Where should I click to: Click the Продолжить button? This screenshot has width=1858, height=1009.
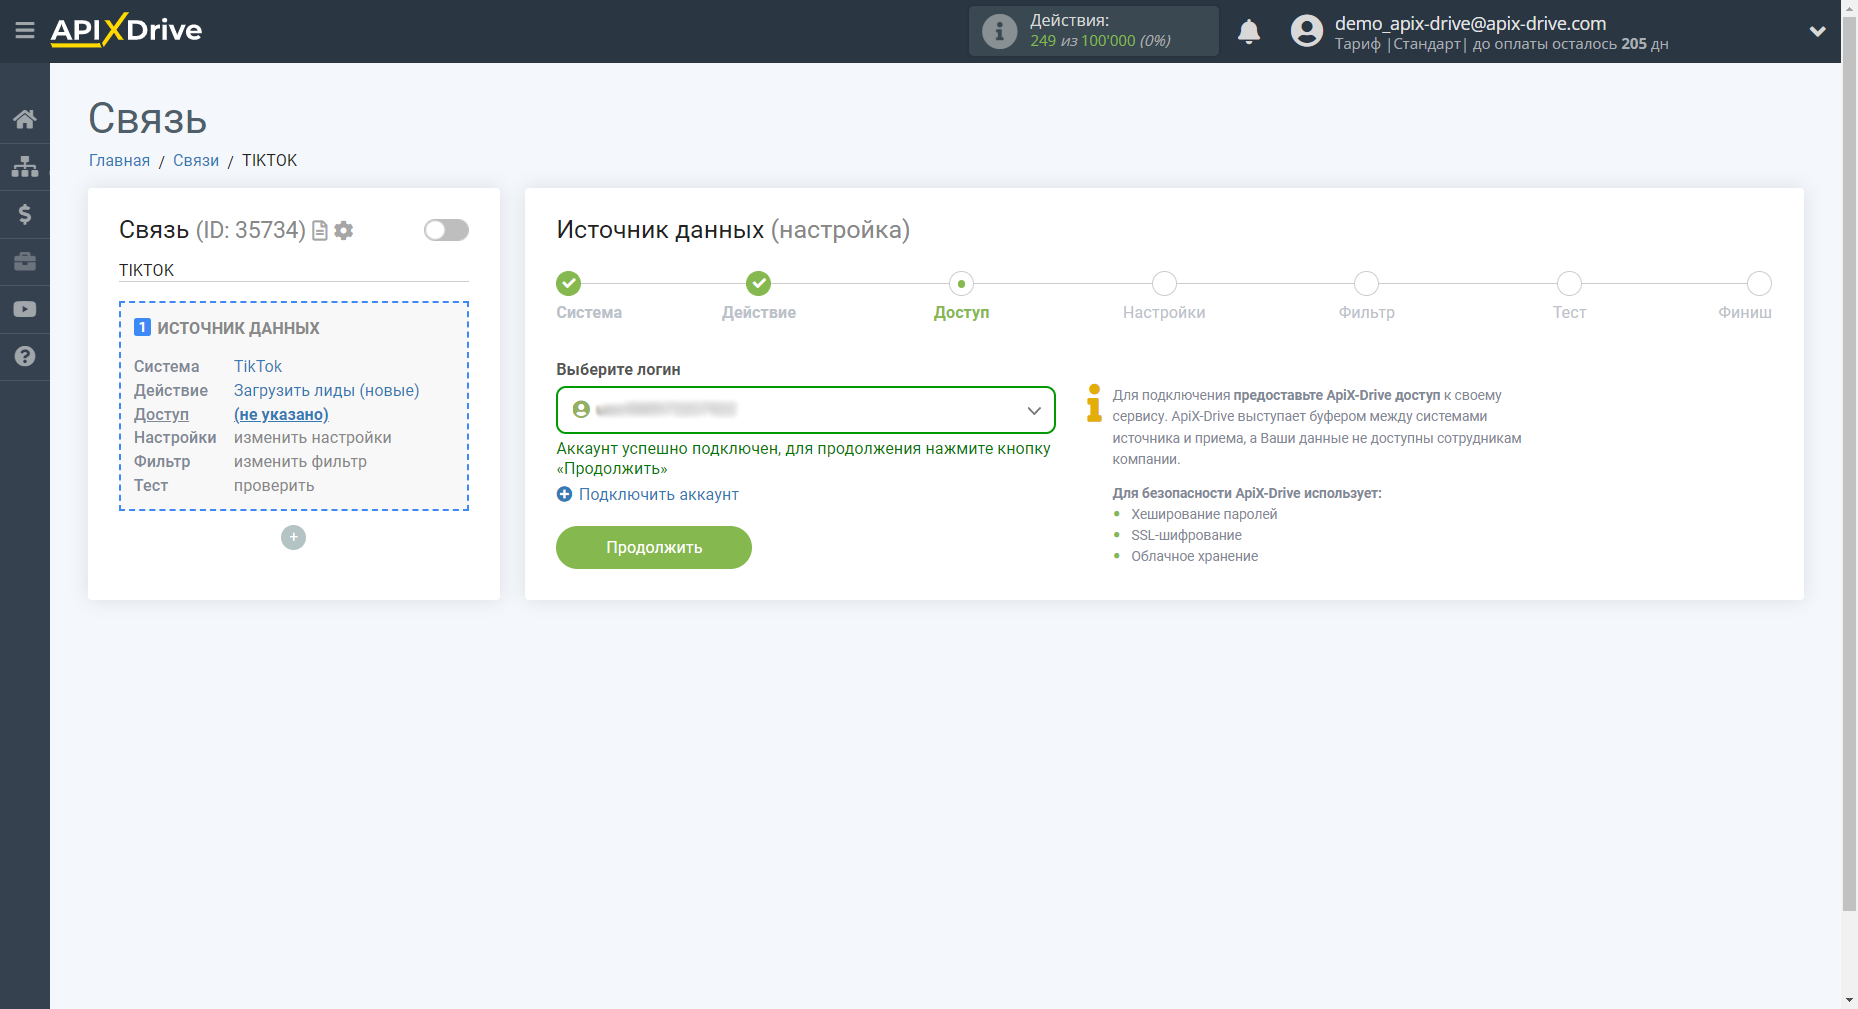pyautogui.click(x=654, y=547)
